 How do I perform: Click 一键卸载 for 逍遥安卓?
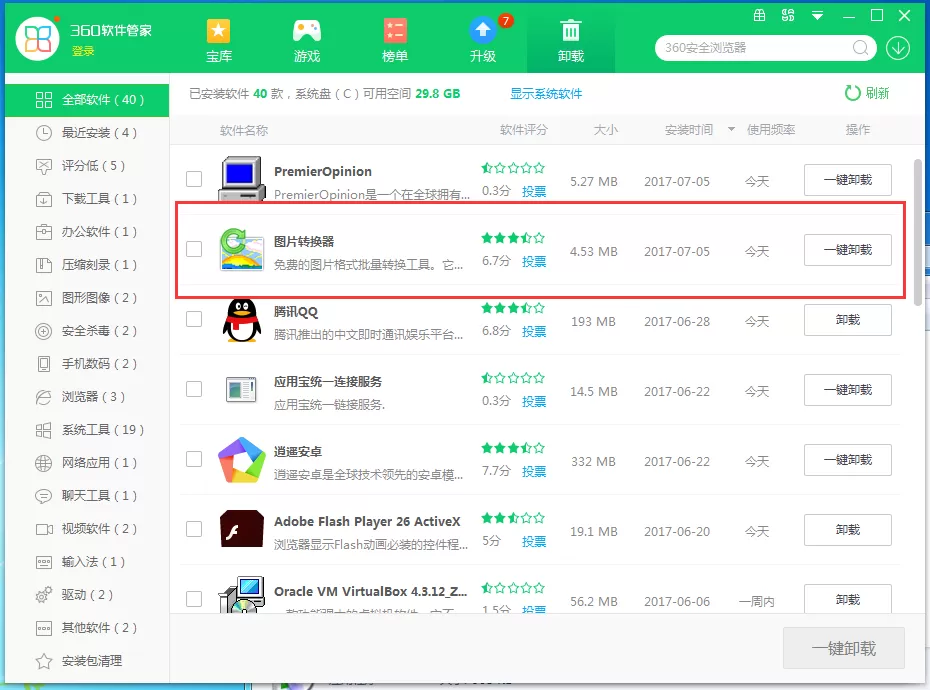(x=848, y=460)
